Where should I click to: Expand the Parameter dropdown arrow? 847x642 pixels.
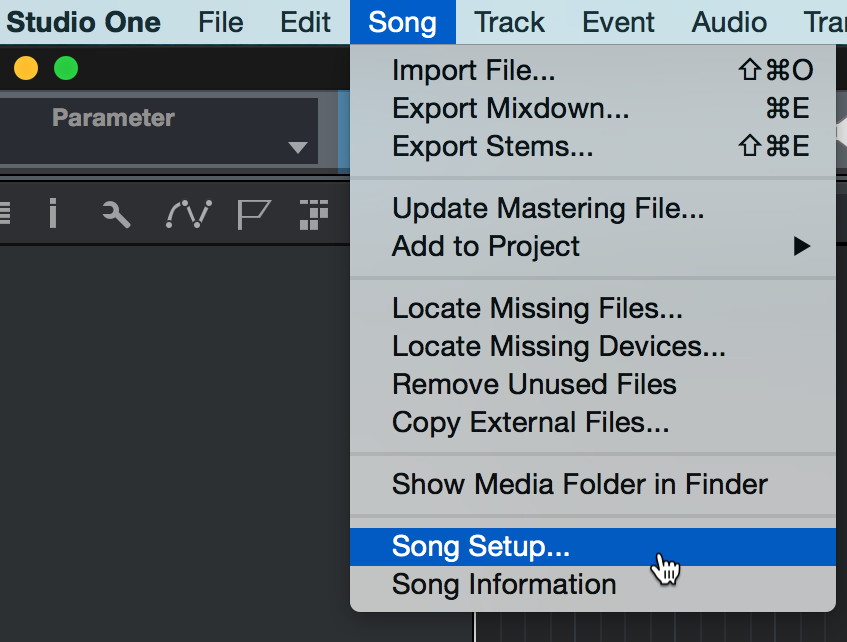click(x=298, y=148)
